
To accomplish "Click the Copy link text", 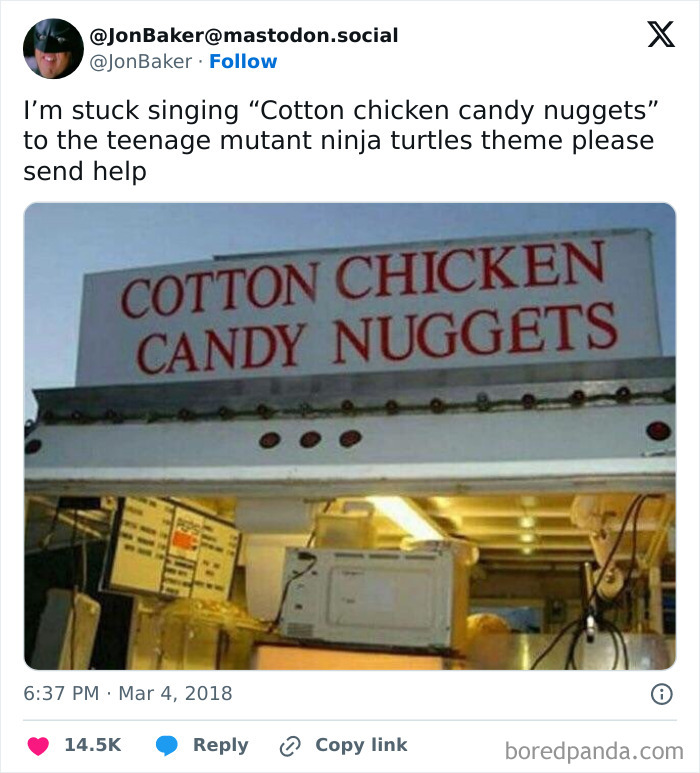I will [x=361, y=745].
